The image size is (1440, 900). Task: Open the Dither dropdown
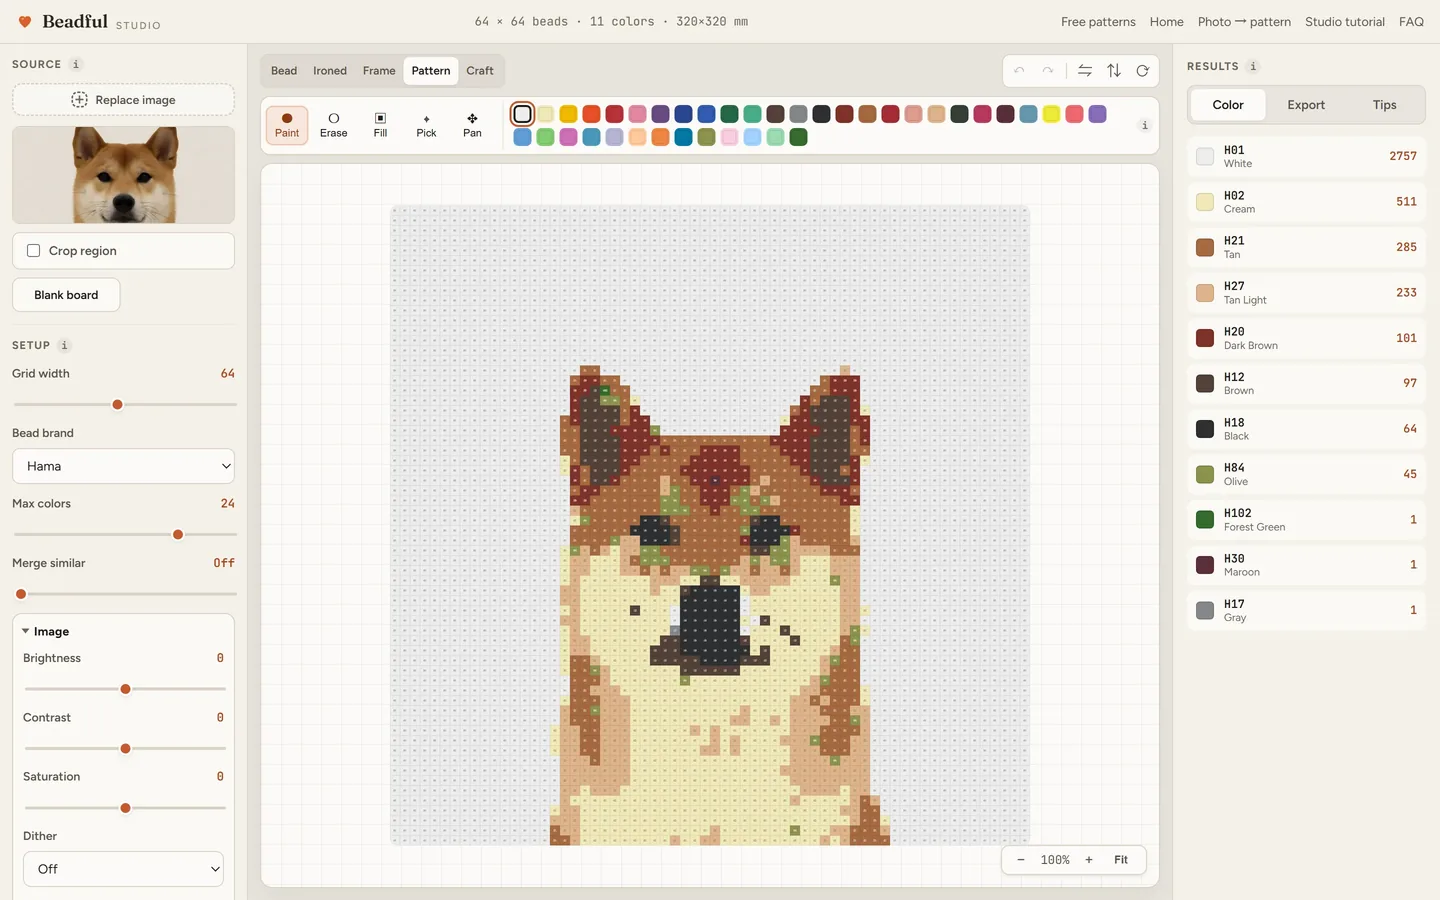[124, 869]
